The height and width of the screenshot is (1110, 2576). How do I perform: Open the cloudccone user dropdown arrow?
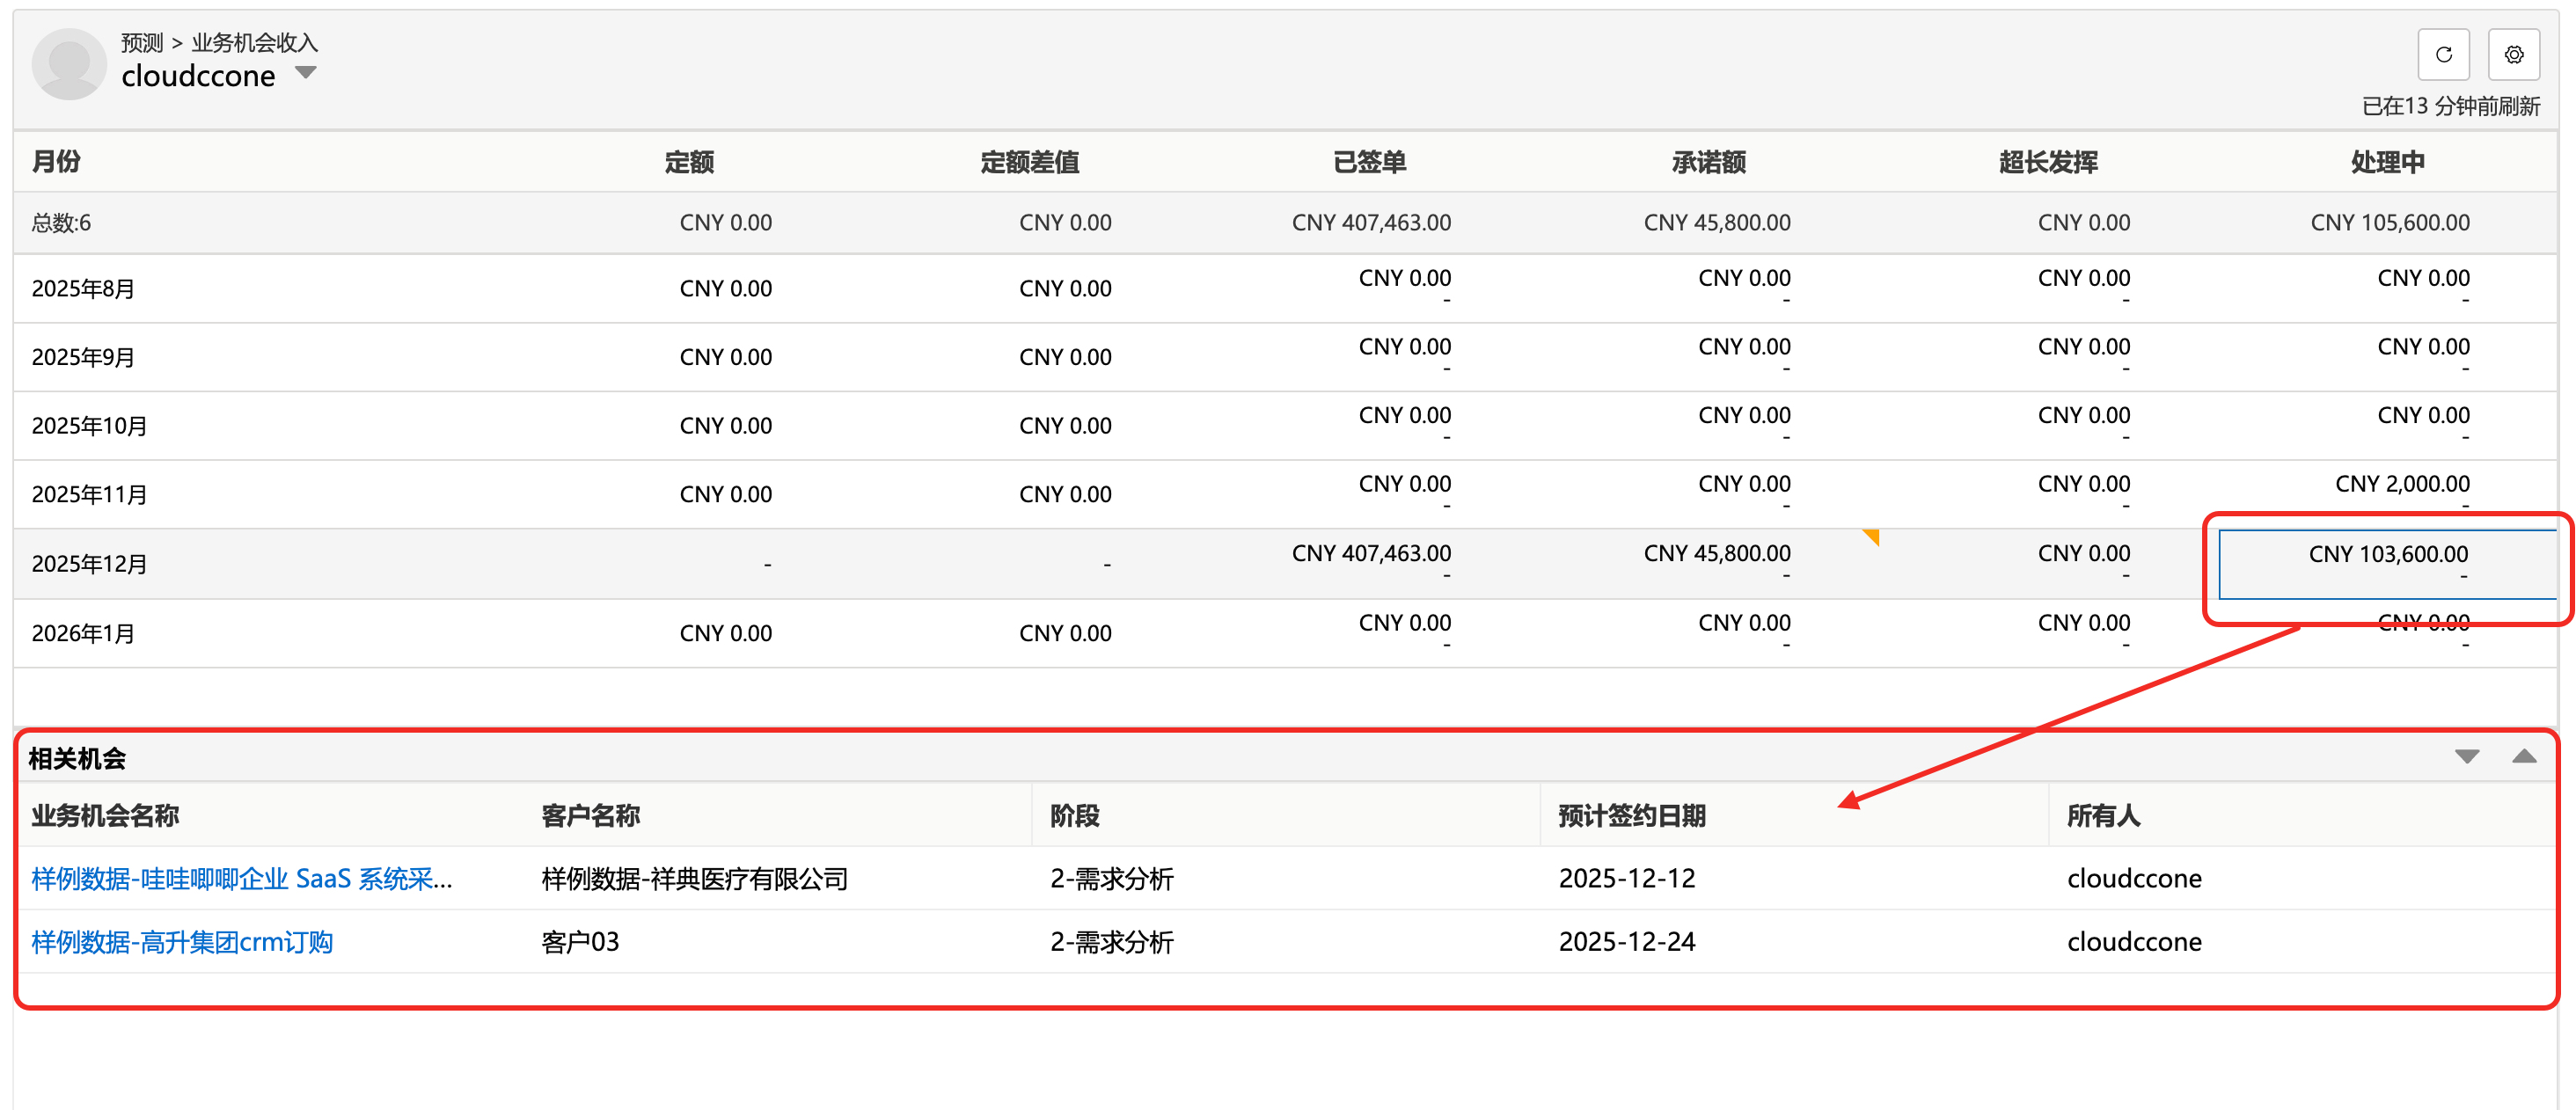306,73
